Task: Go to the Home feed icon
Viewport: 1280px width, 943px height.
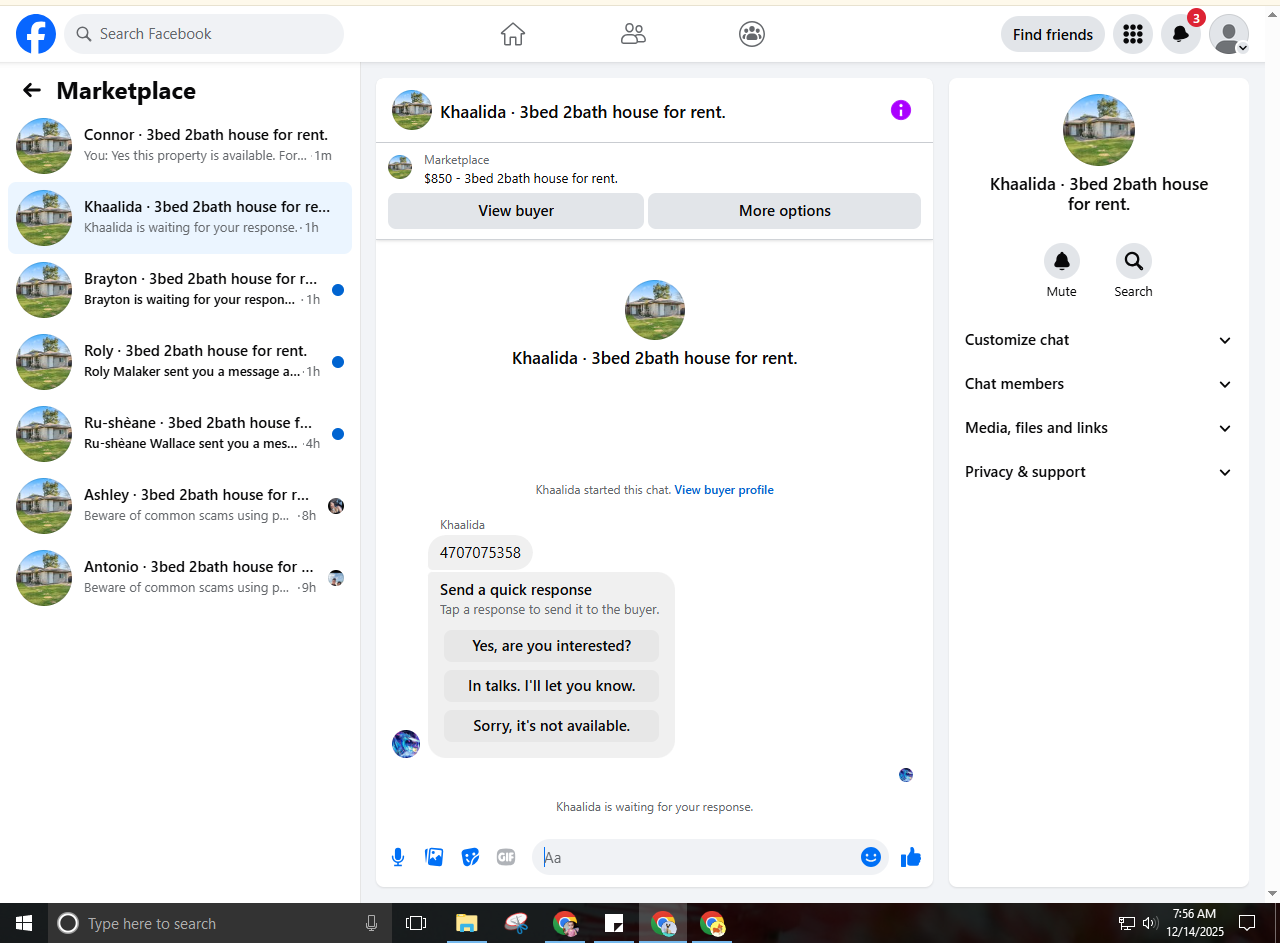Action: [513, 34]
